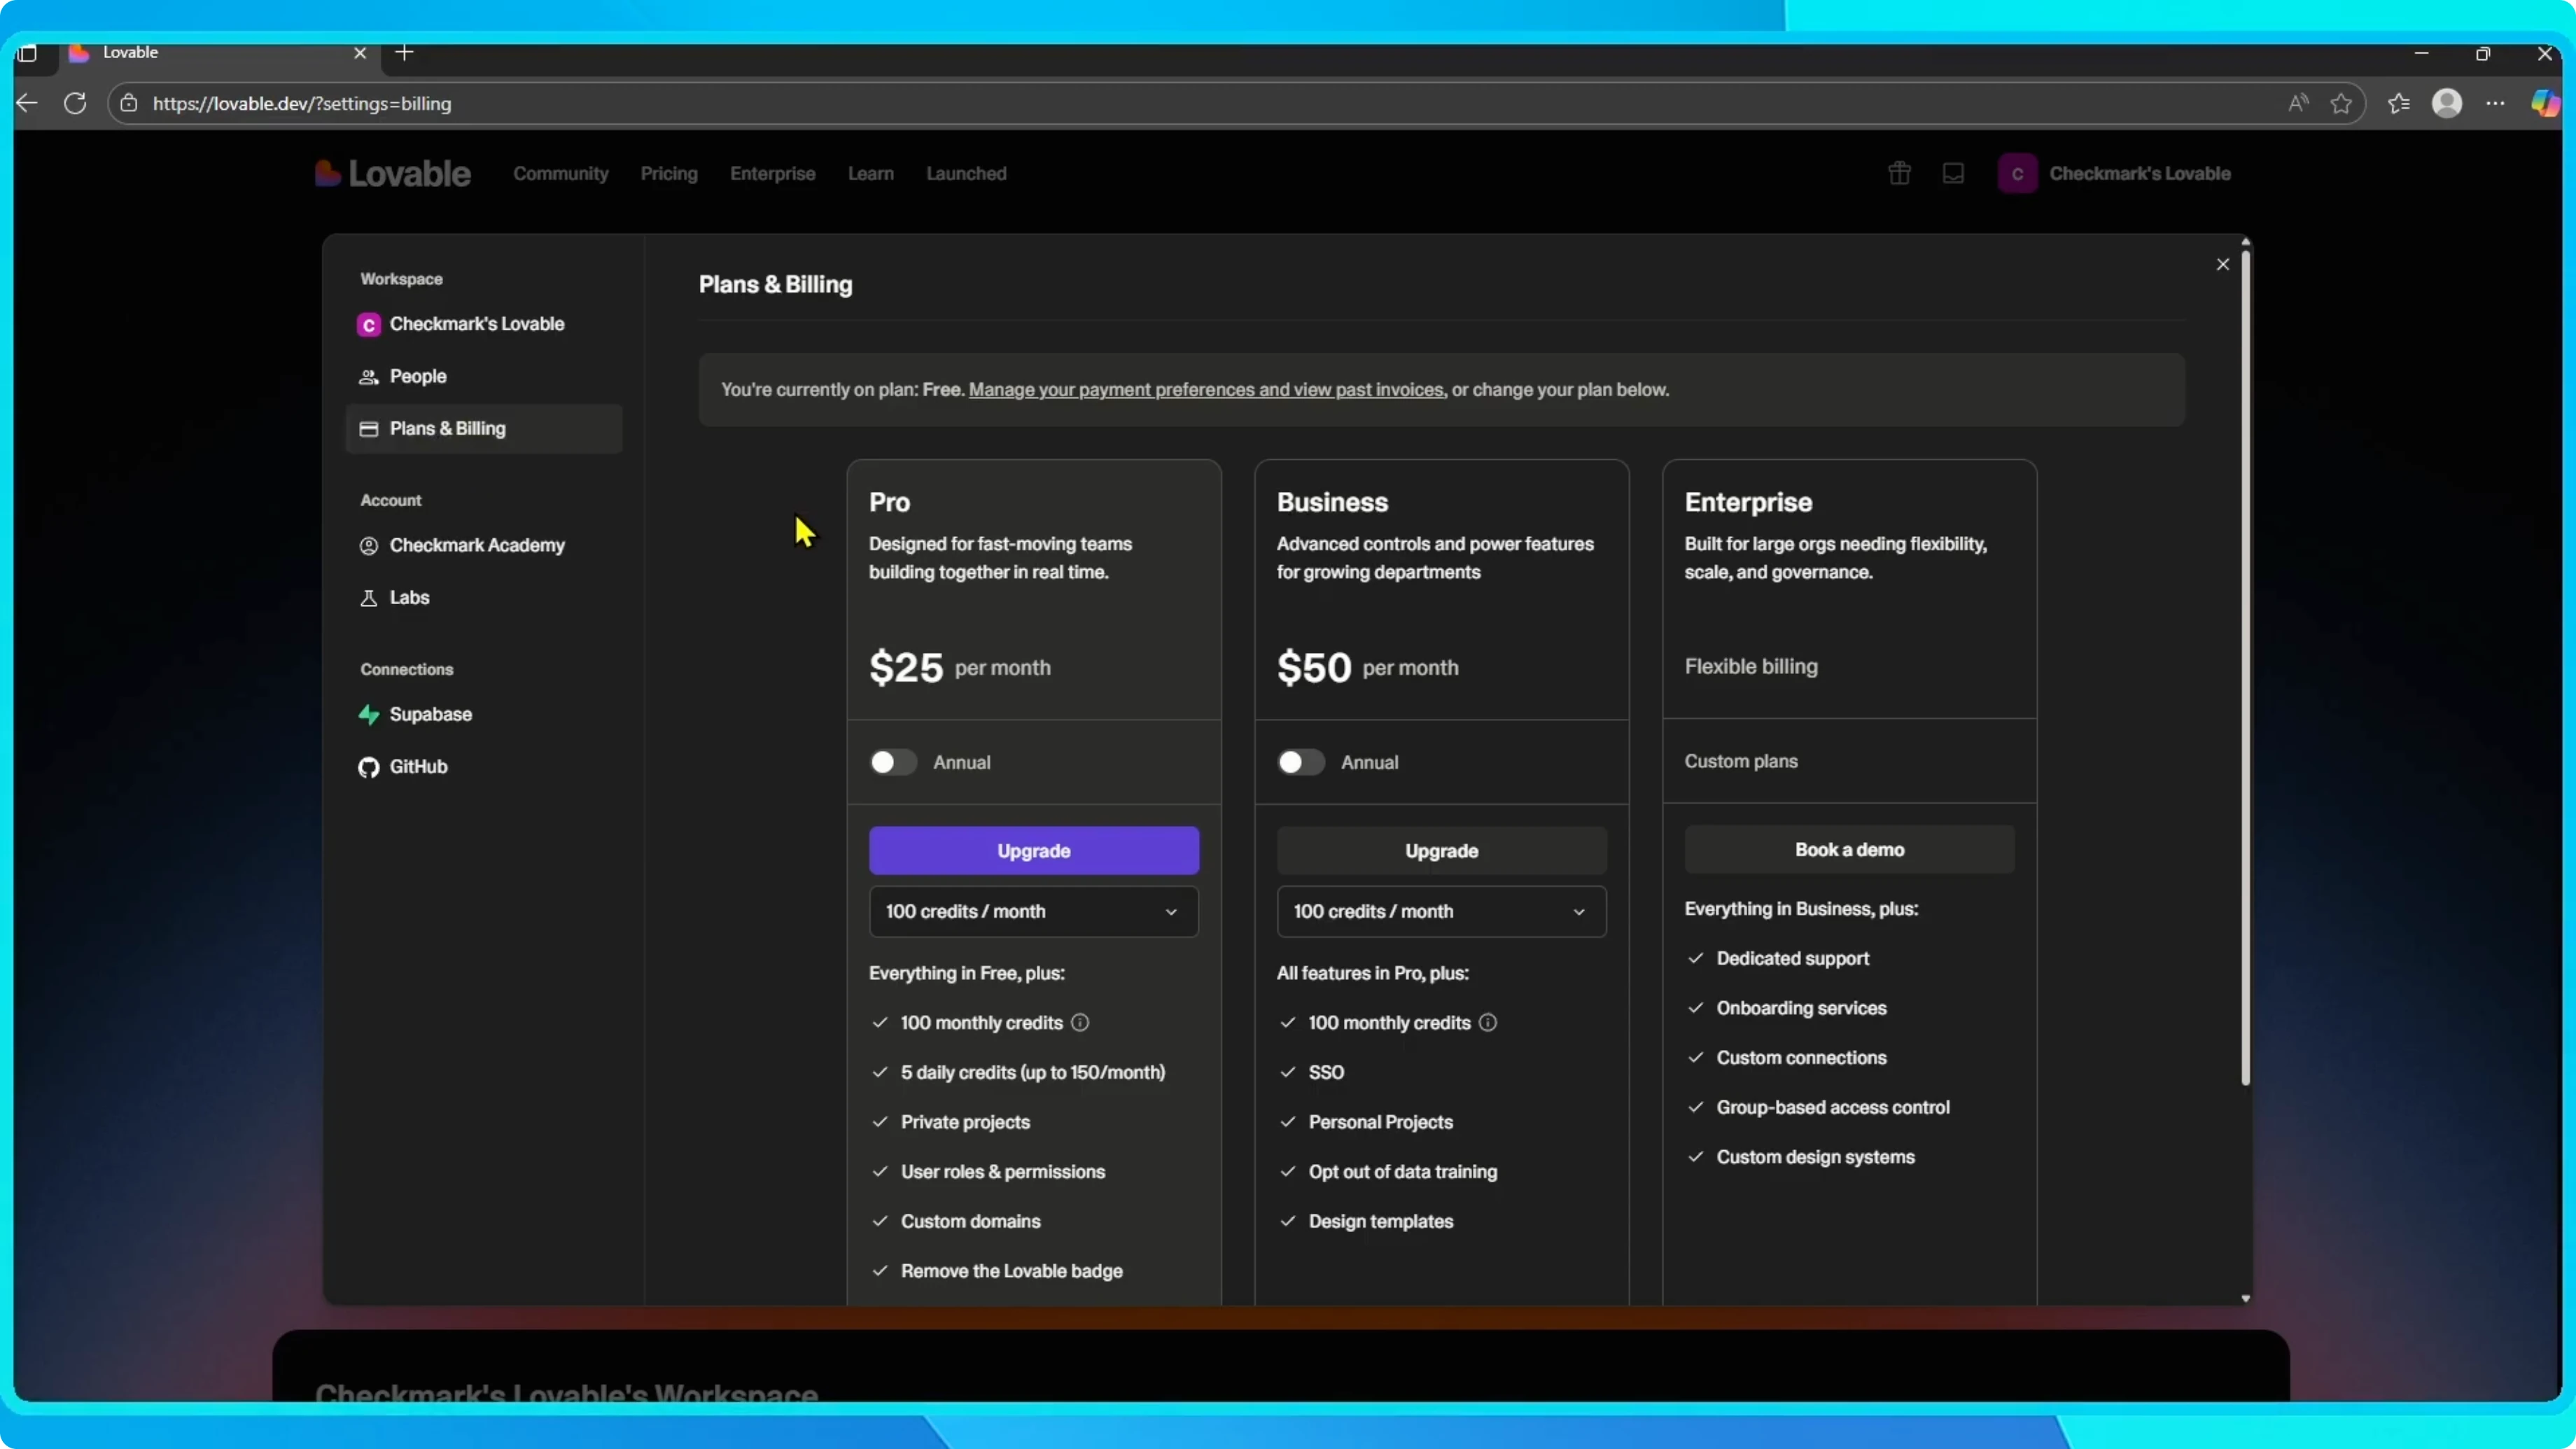Click the Lovable logo in the header
This screenshot has width=2576, height=1449.
tap(392, 173)
